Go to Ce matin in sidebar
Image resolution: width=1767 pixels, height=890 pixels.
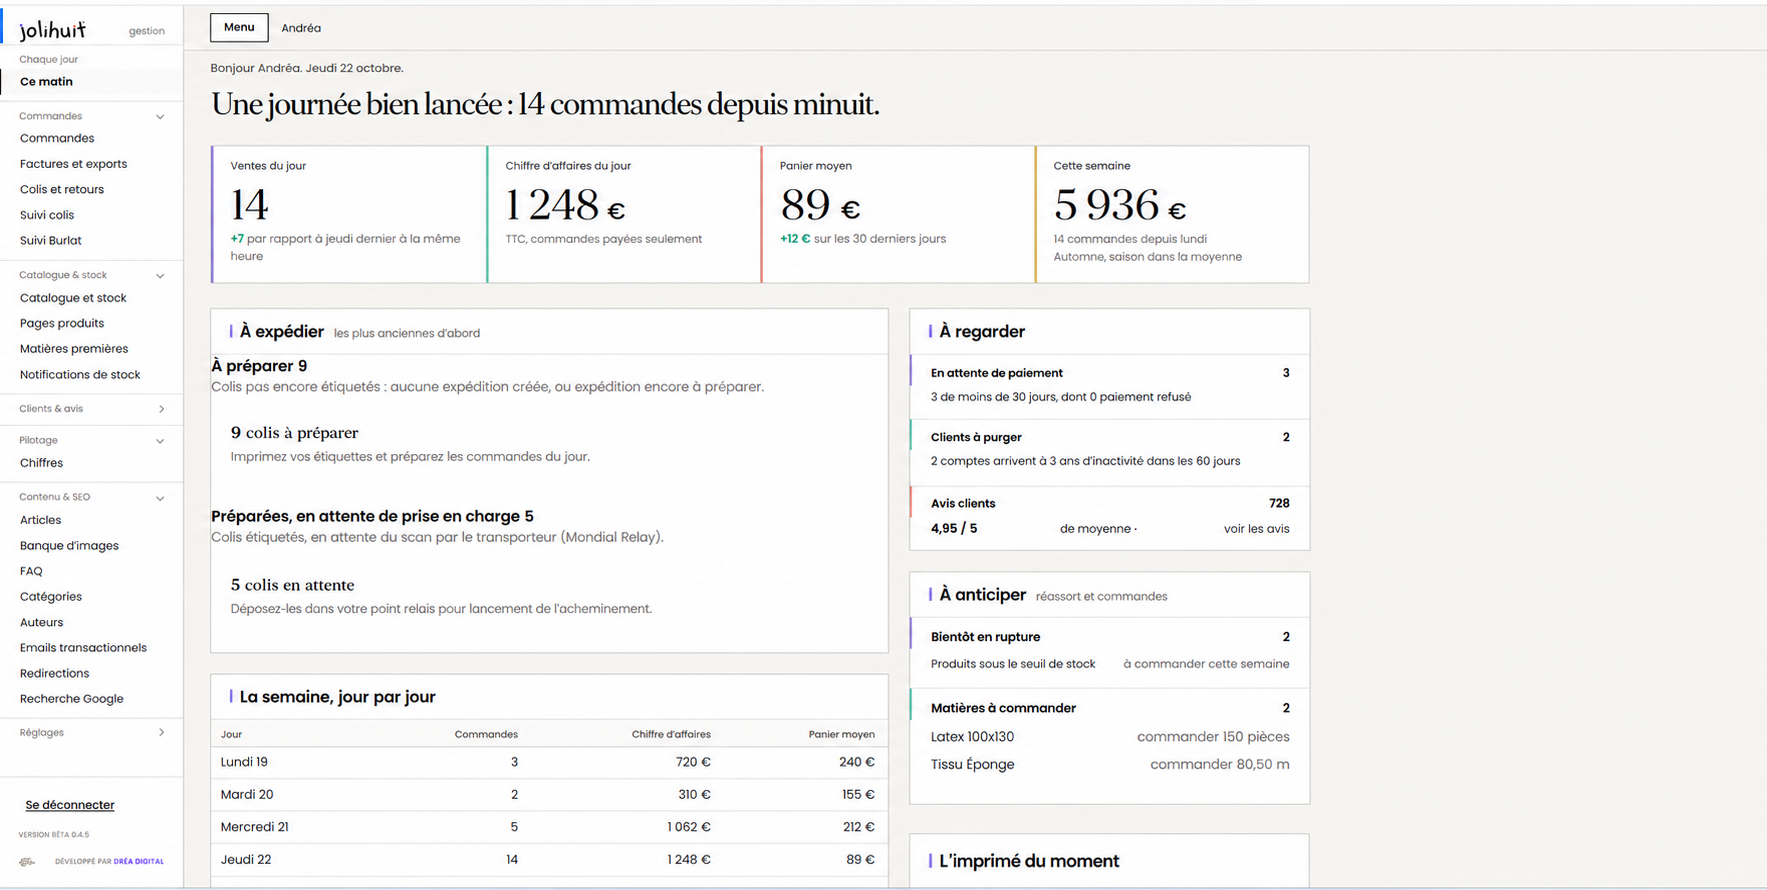coord(46,82)
